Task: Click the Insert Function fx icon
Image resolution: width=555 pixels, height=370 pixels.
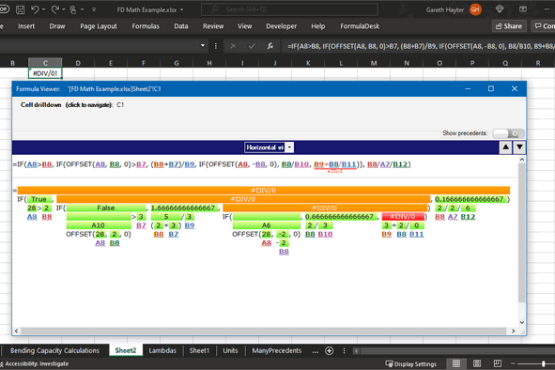Action: pos(270,46)
